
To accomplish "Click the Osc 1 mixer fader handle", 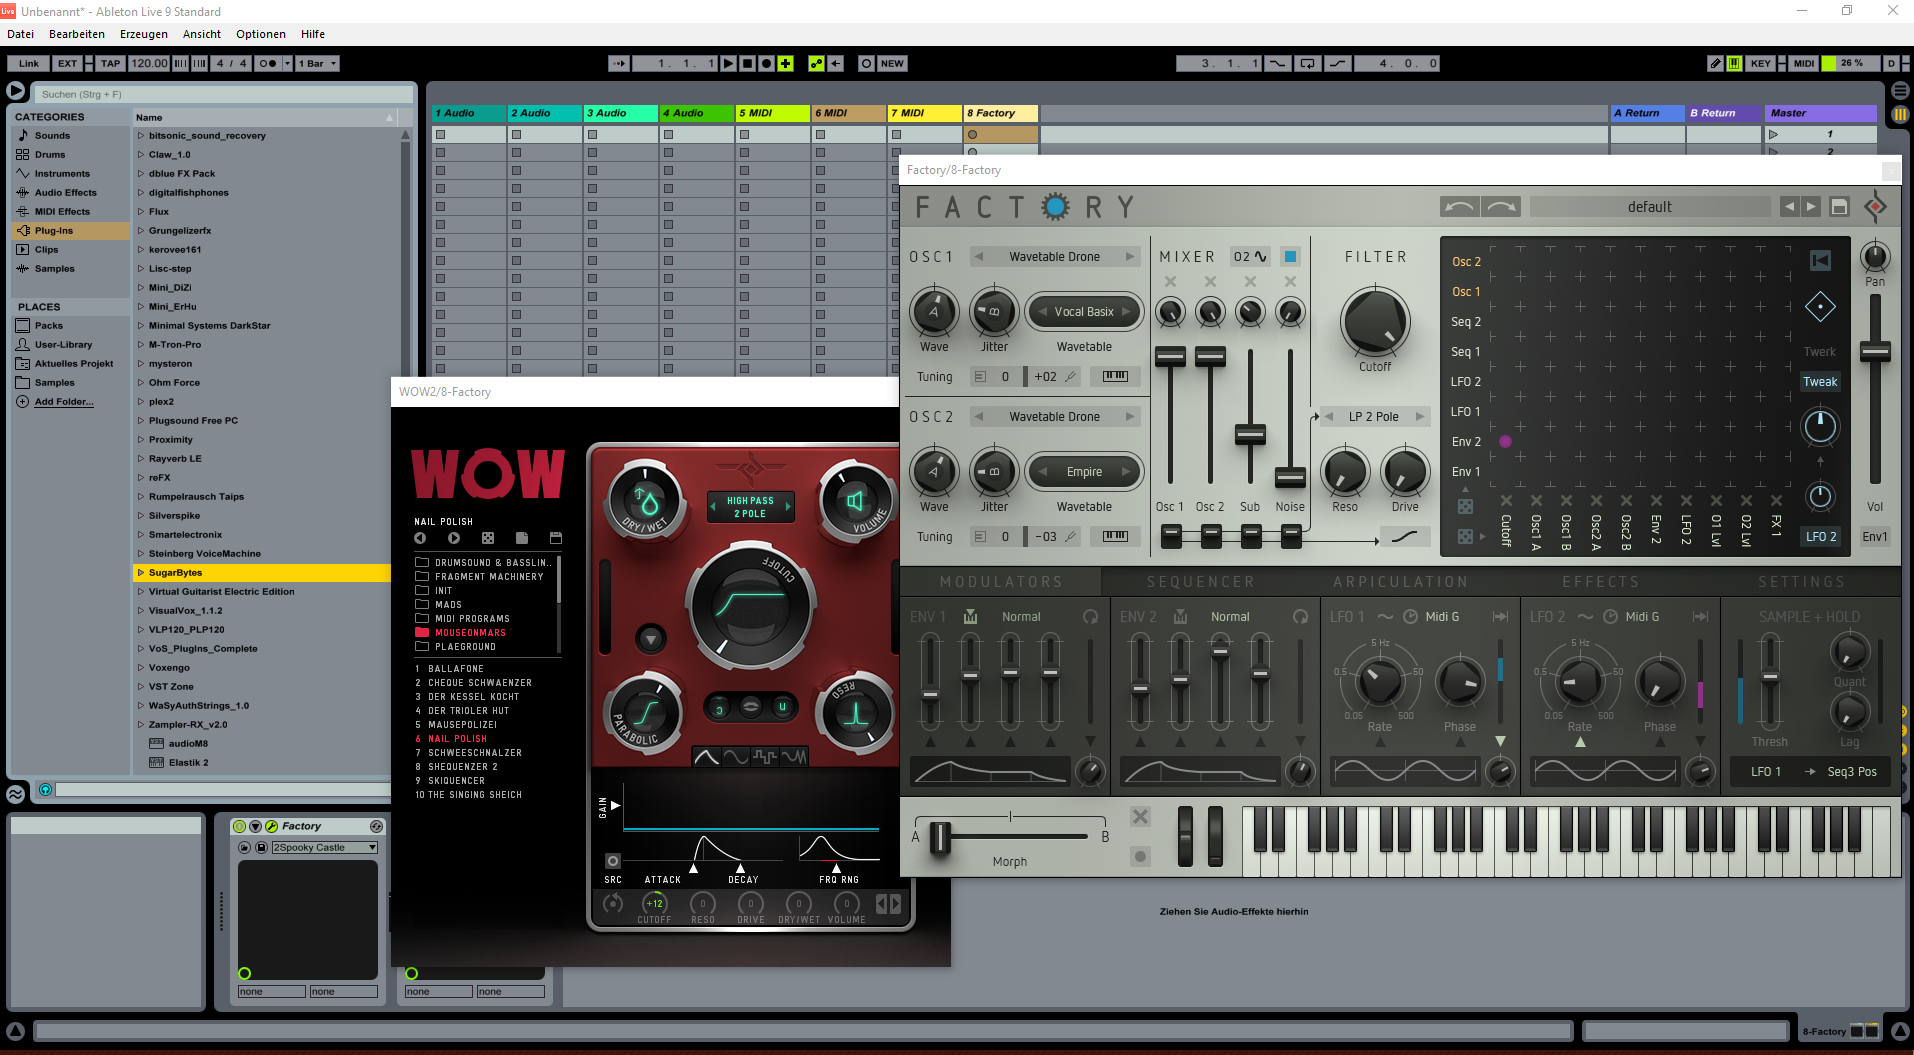I will [1170, 356].
